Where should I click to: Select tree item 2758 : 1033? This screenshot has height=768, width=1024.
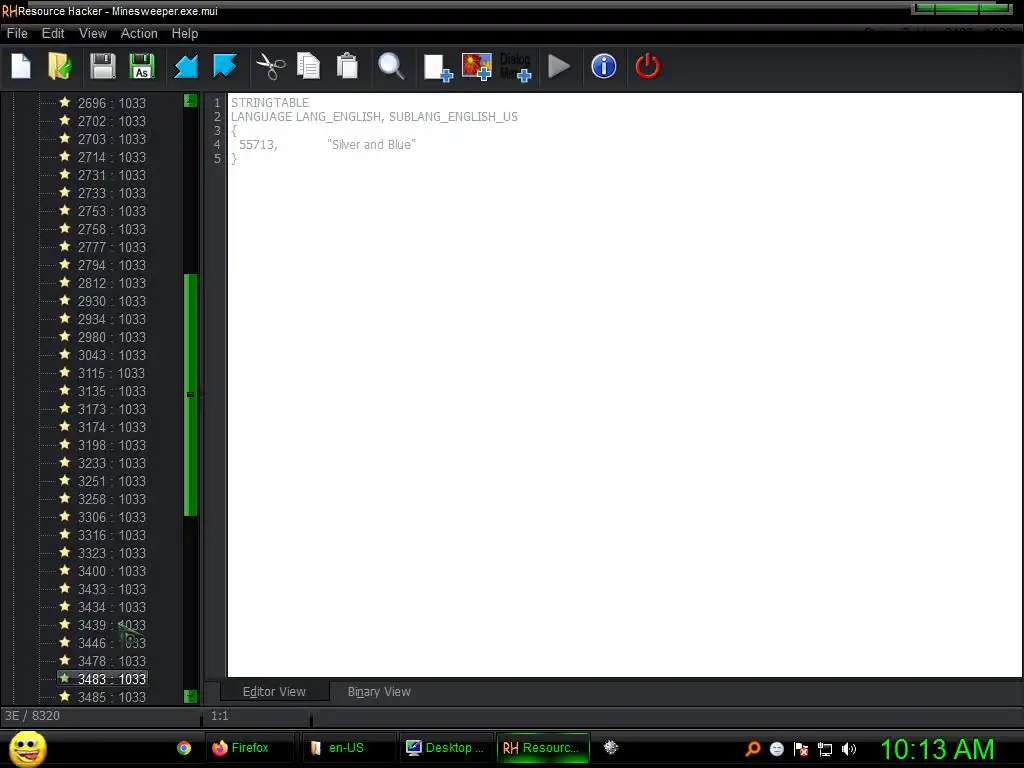[x=112, y=229]
